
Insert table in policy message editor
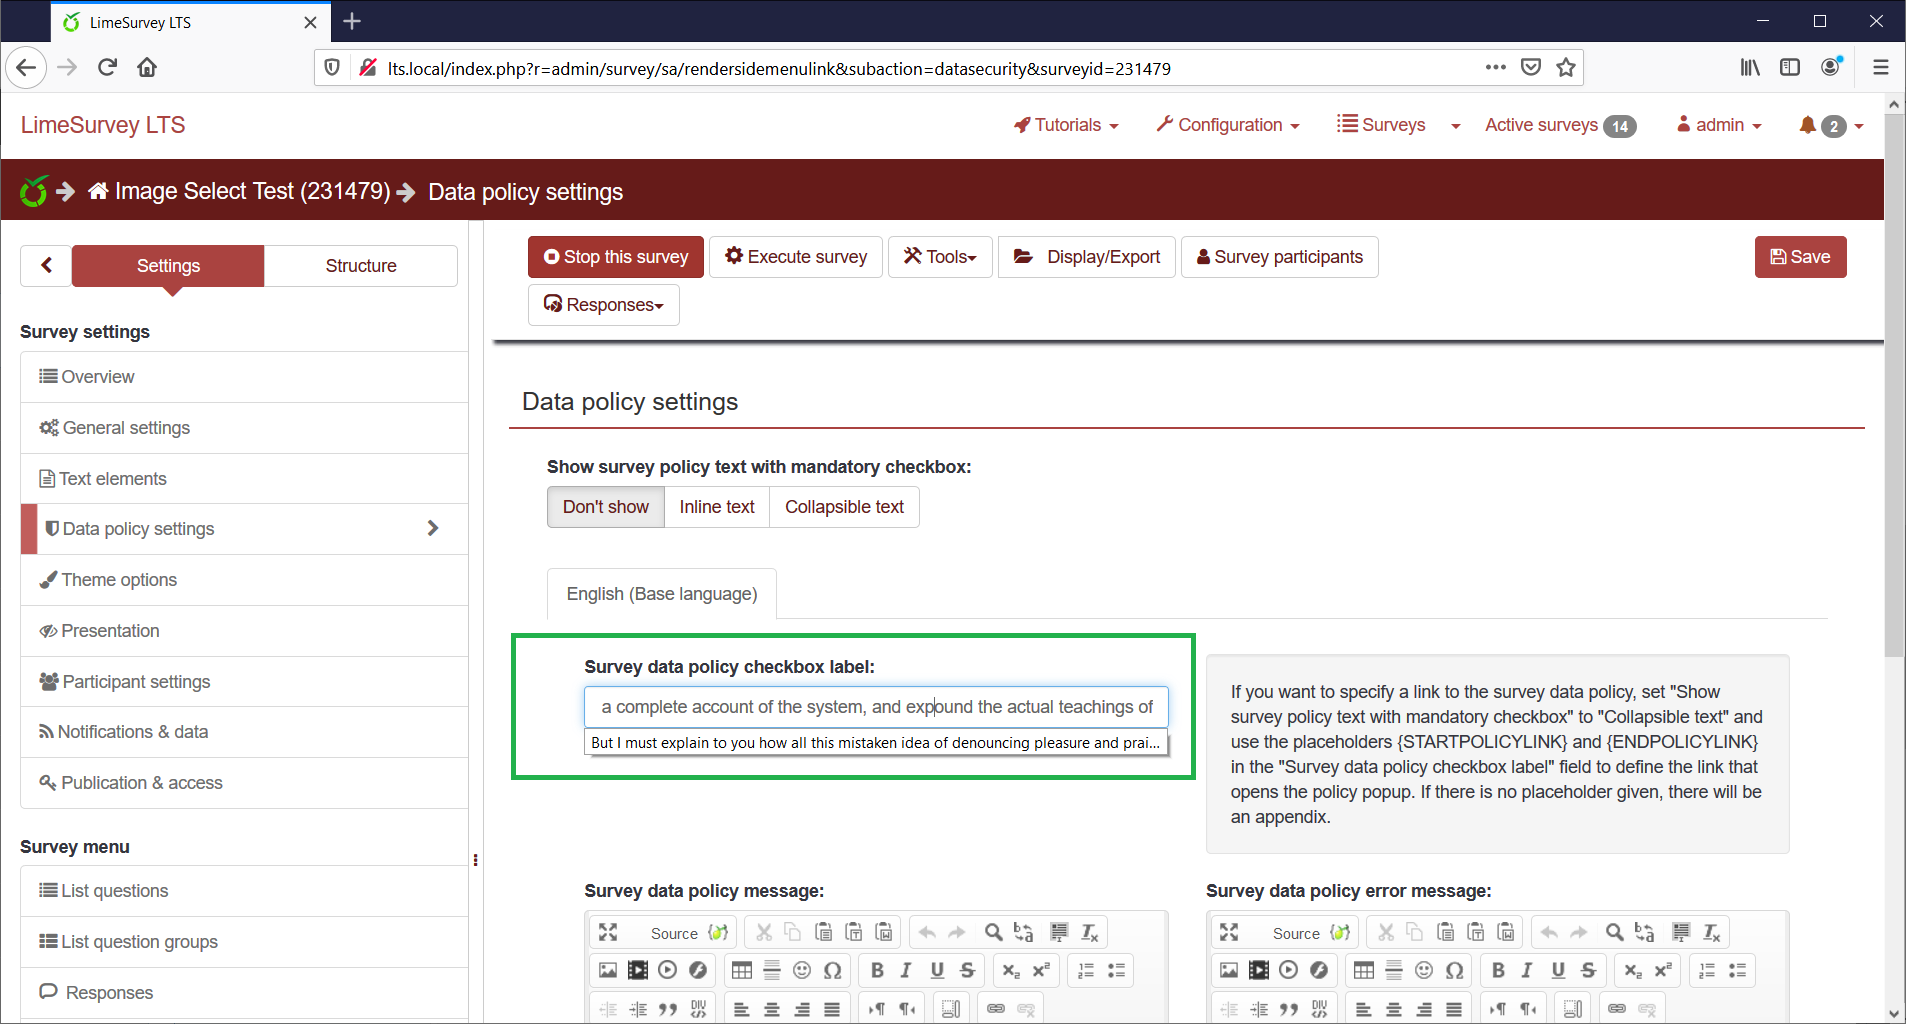pyautogui.click(x=741, y=970)
